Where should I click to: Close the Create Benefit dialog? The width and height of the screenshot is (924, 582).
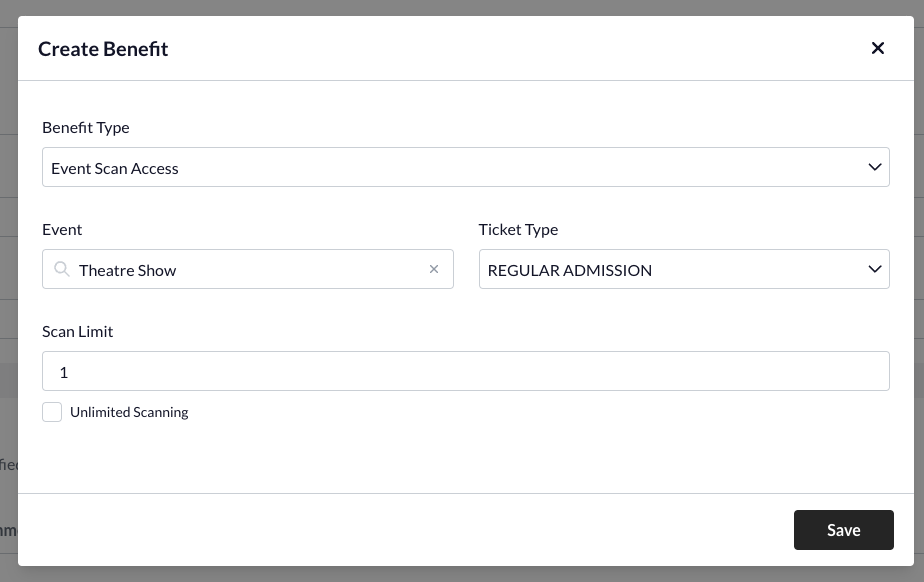[x=877, y=48]
